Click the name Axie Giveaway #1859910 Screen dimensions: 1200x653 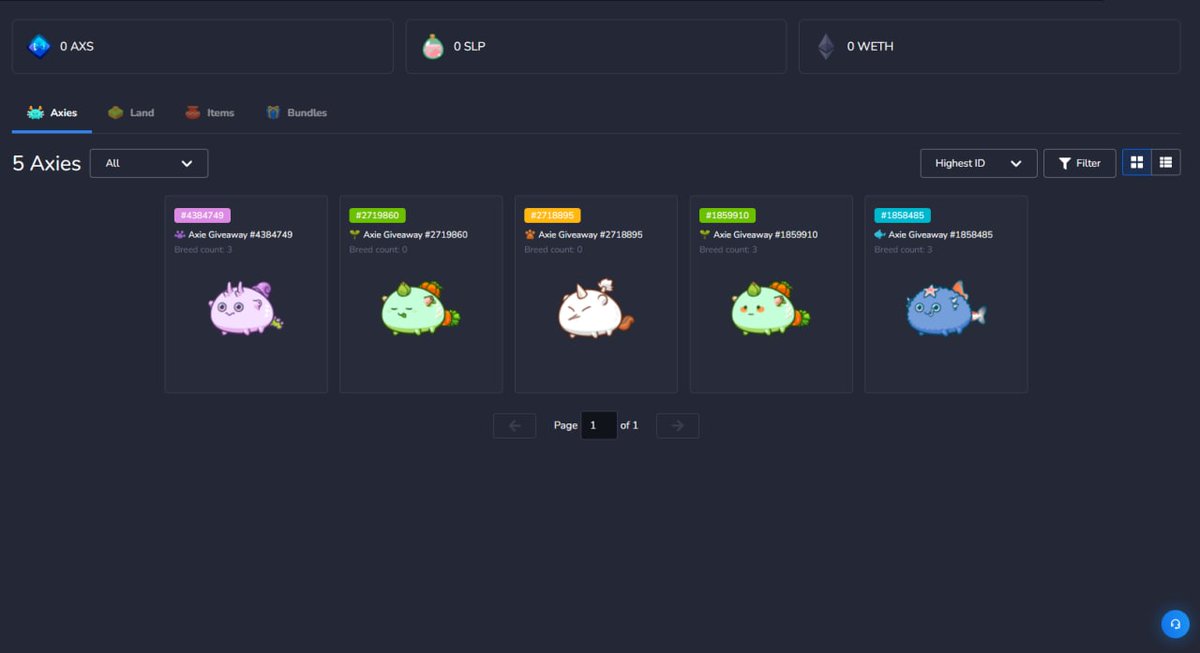click(x=765, y=235)
